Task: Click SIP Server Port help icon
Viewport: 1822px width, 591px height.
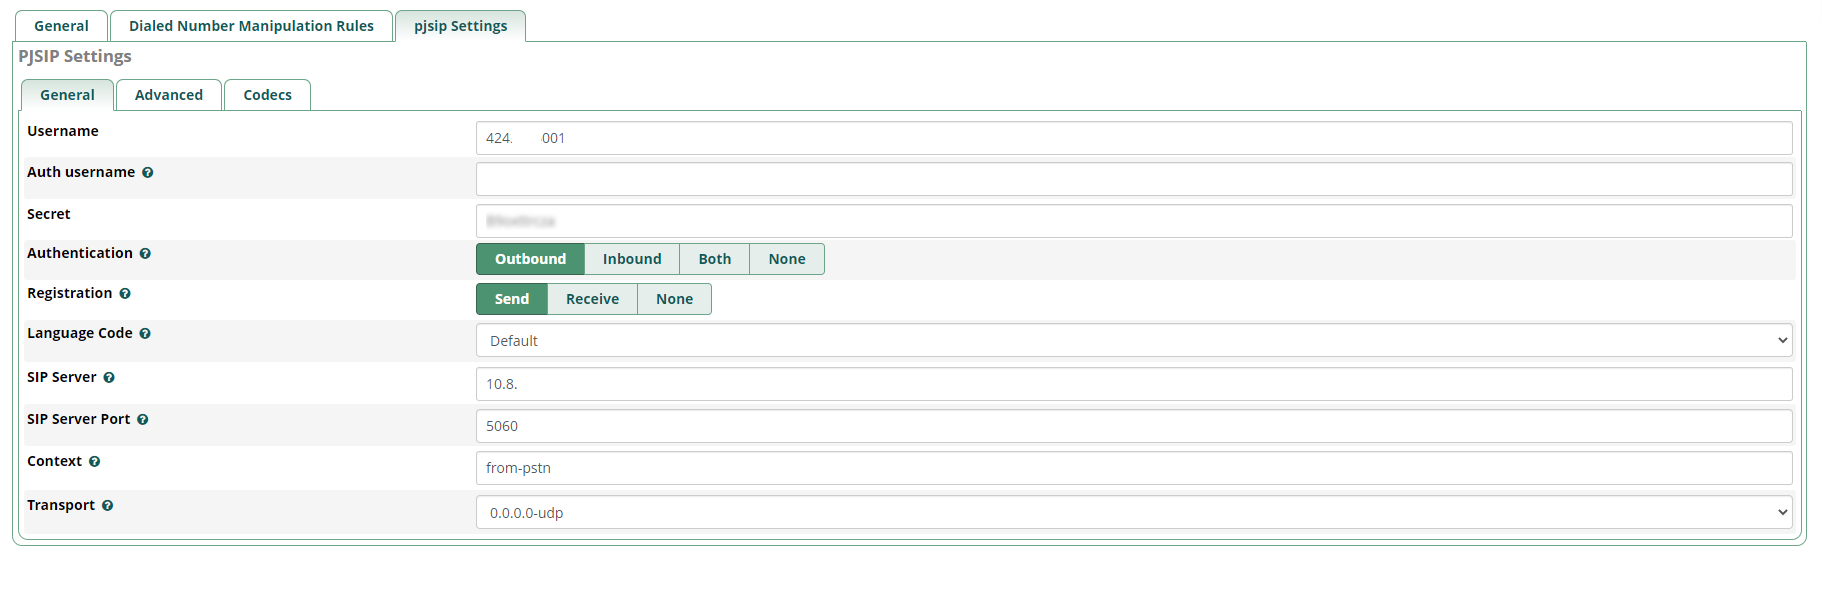Action: 143,420
